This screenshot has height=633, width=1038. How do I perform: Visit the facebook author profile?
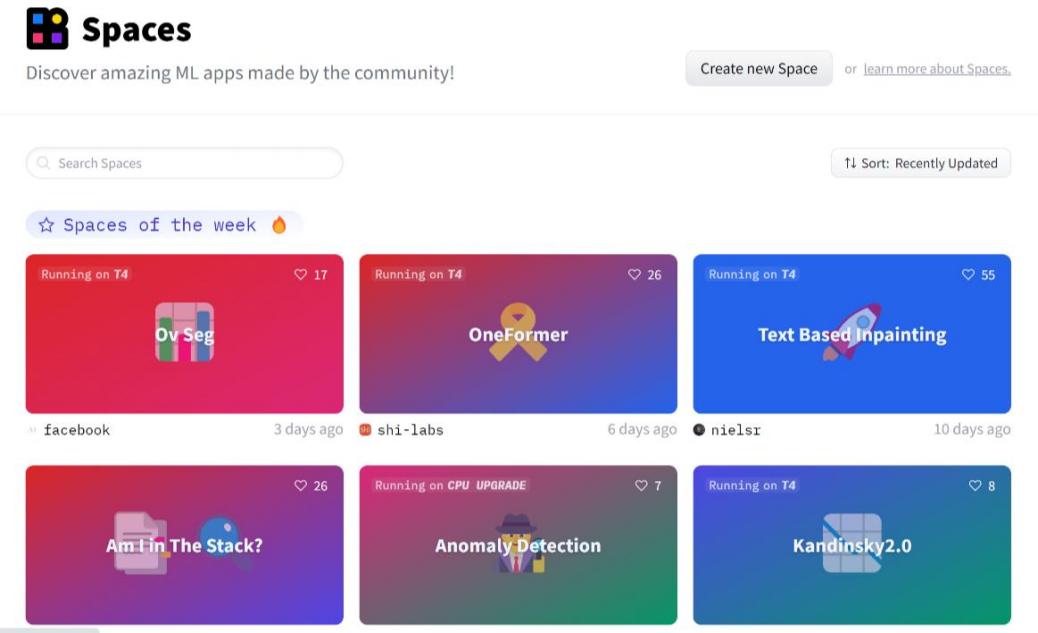[77, 430]
